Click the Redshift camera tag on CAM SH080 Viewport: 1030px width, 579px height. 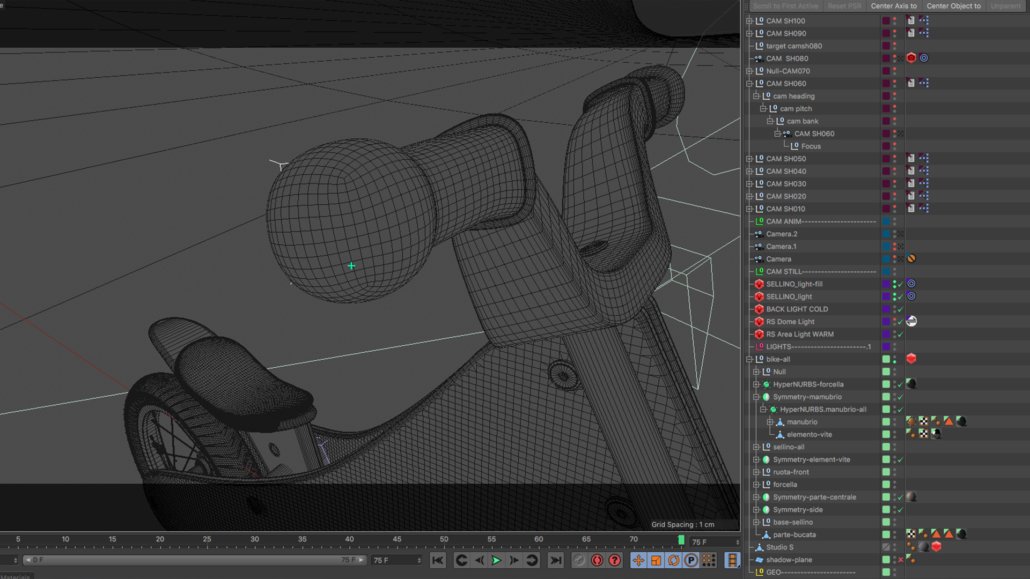(x=911, y=58)
